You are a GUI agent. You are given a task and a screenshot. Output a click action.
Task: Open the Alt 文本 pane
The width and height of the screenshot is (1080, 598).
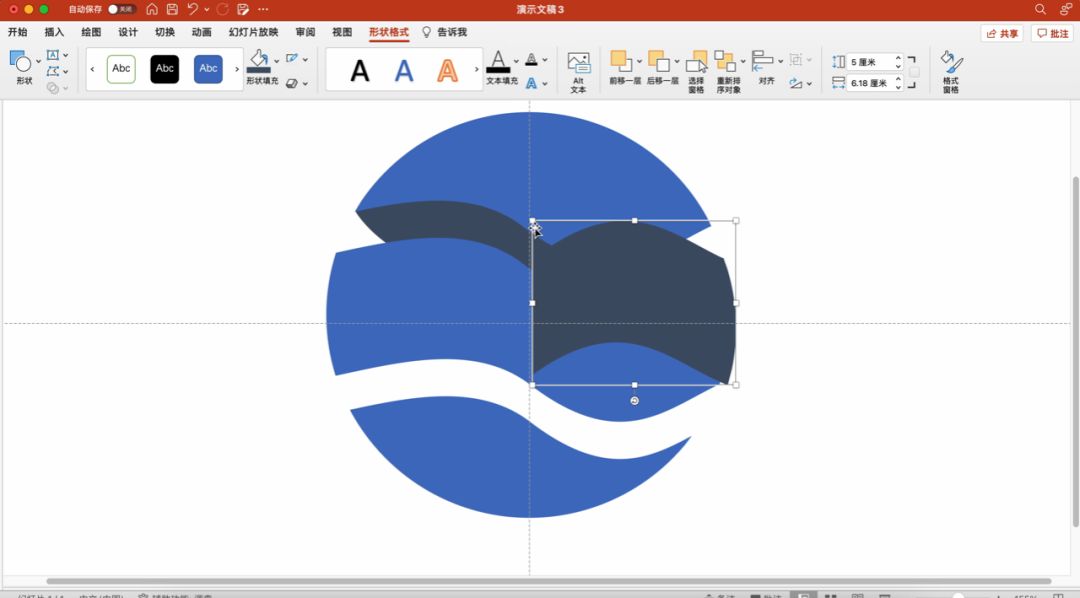pos(579,72)
